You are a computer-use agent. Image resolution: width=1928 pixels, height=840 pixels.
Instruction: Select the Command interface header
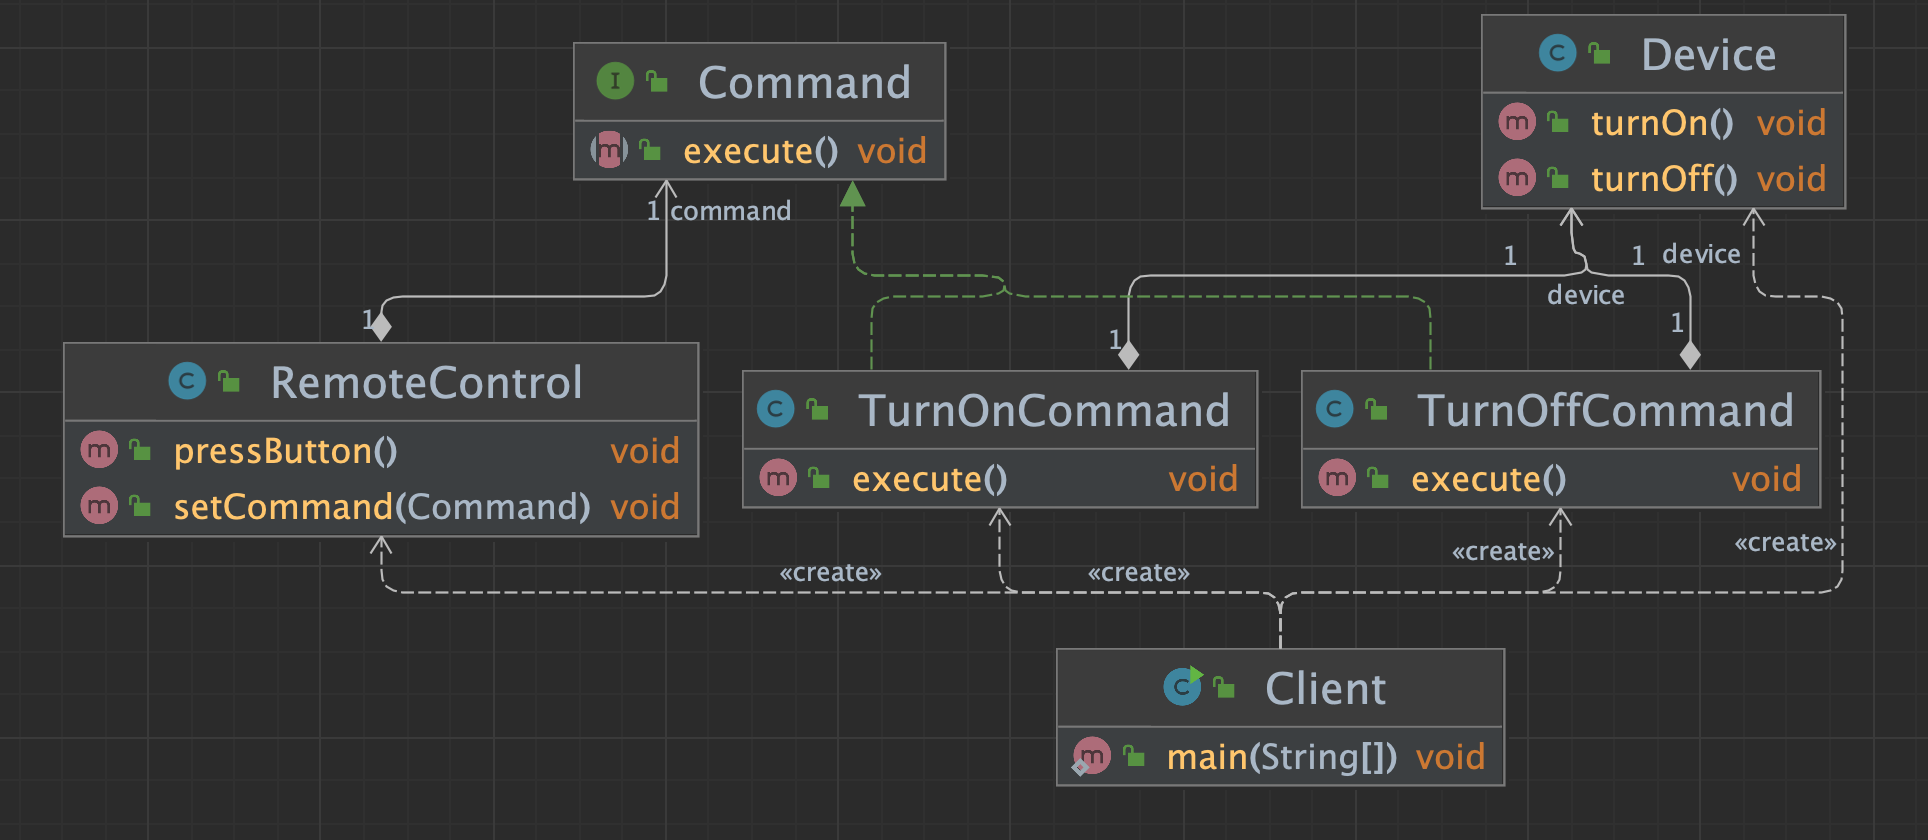804,82
